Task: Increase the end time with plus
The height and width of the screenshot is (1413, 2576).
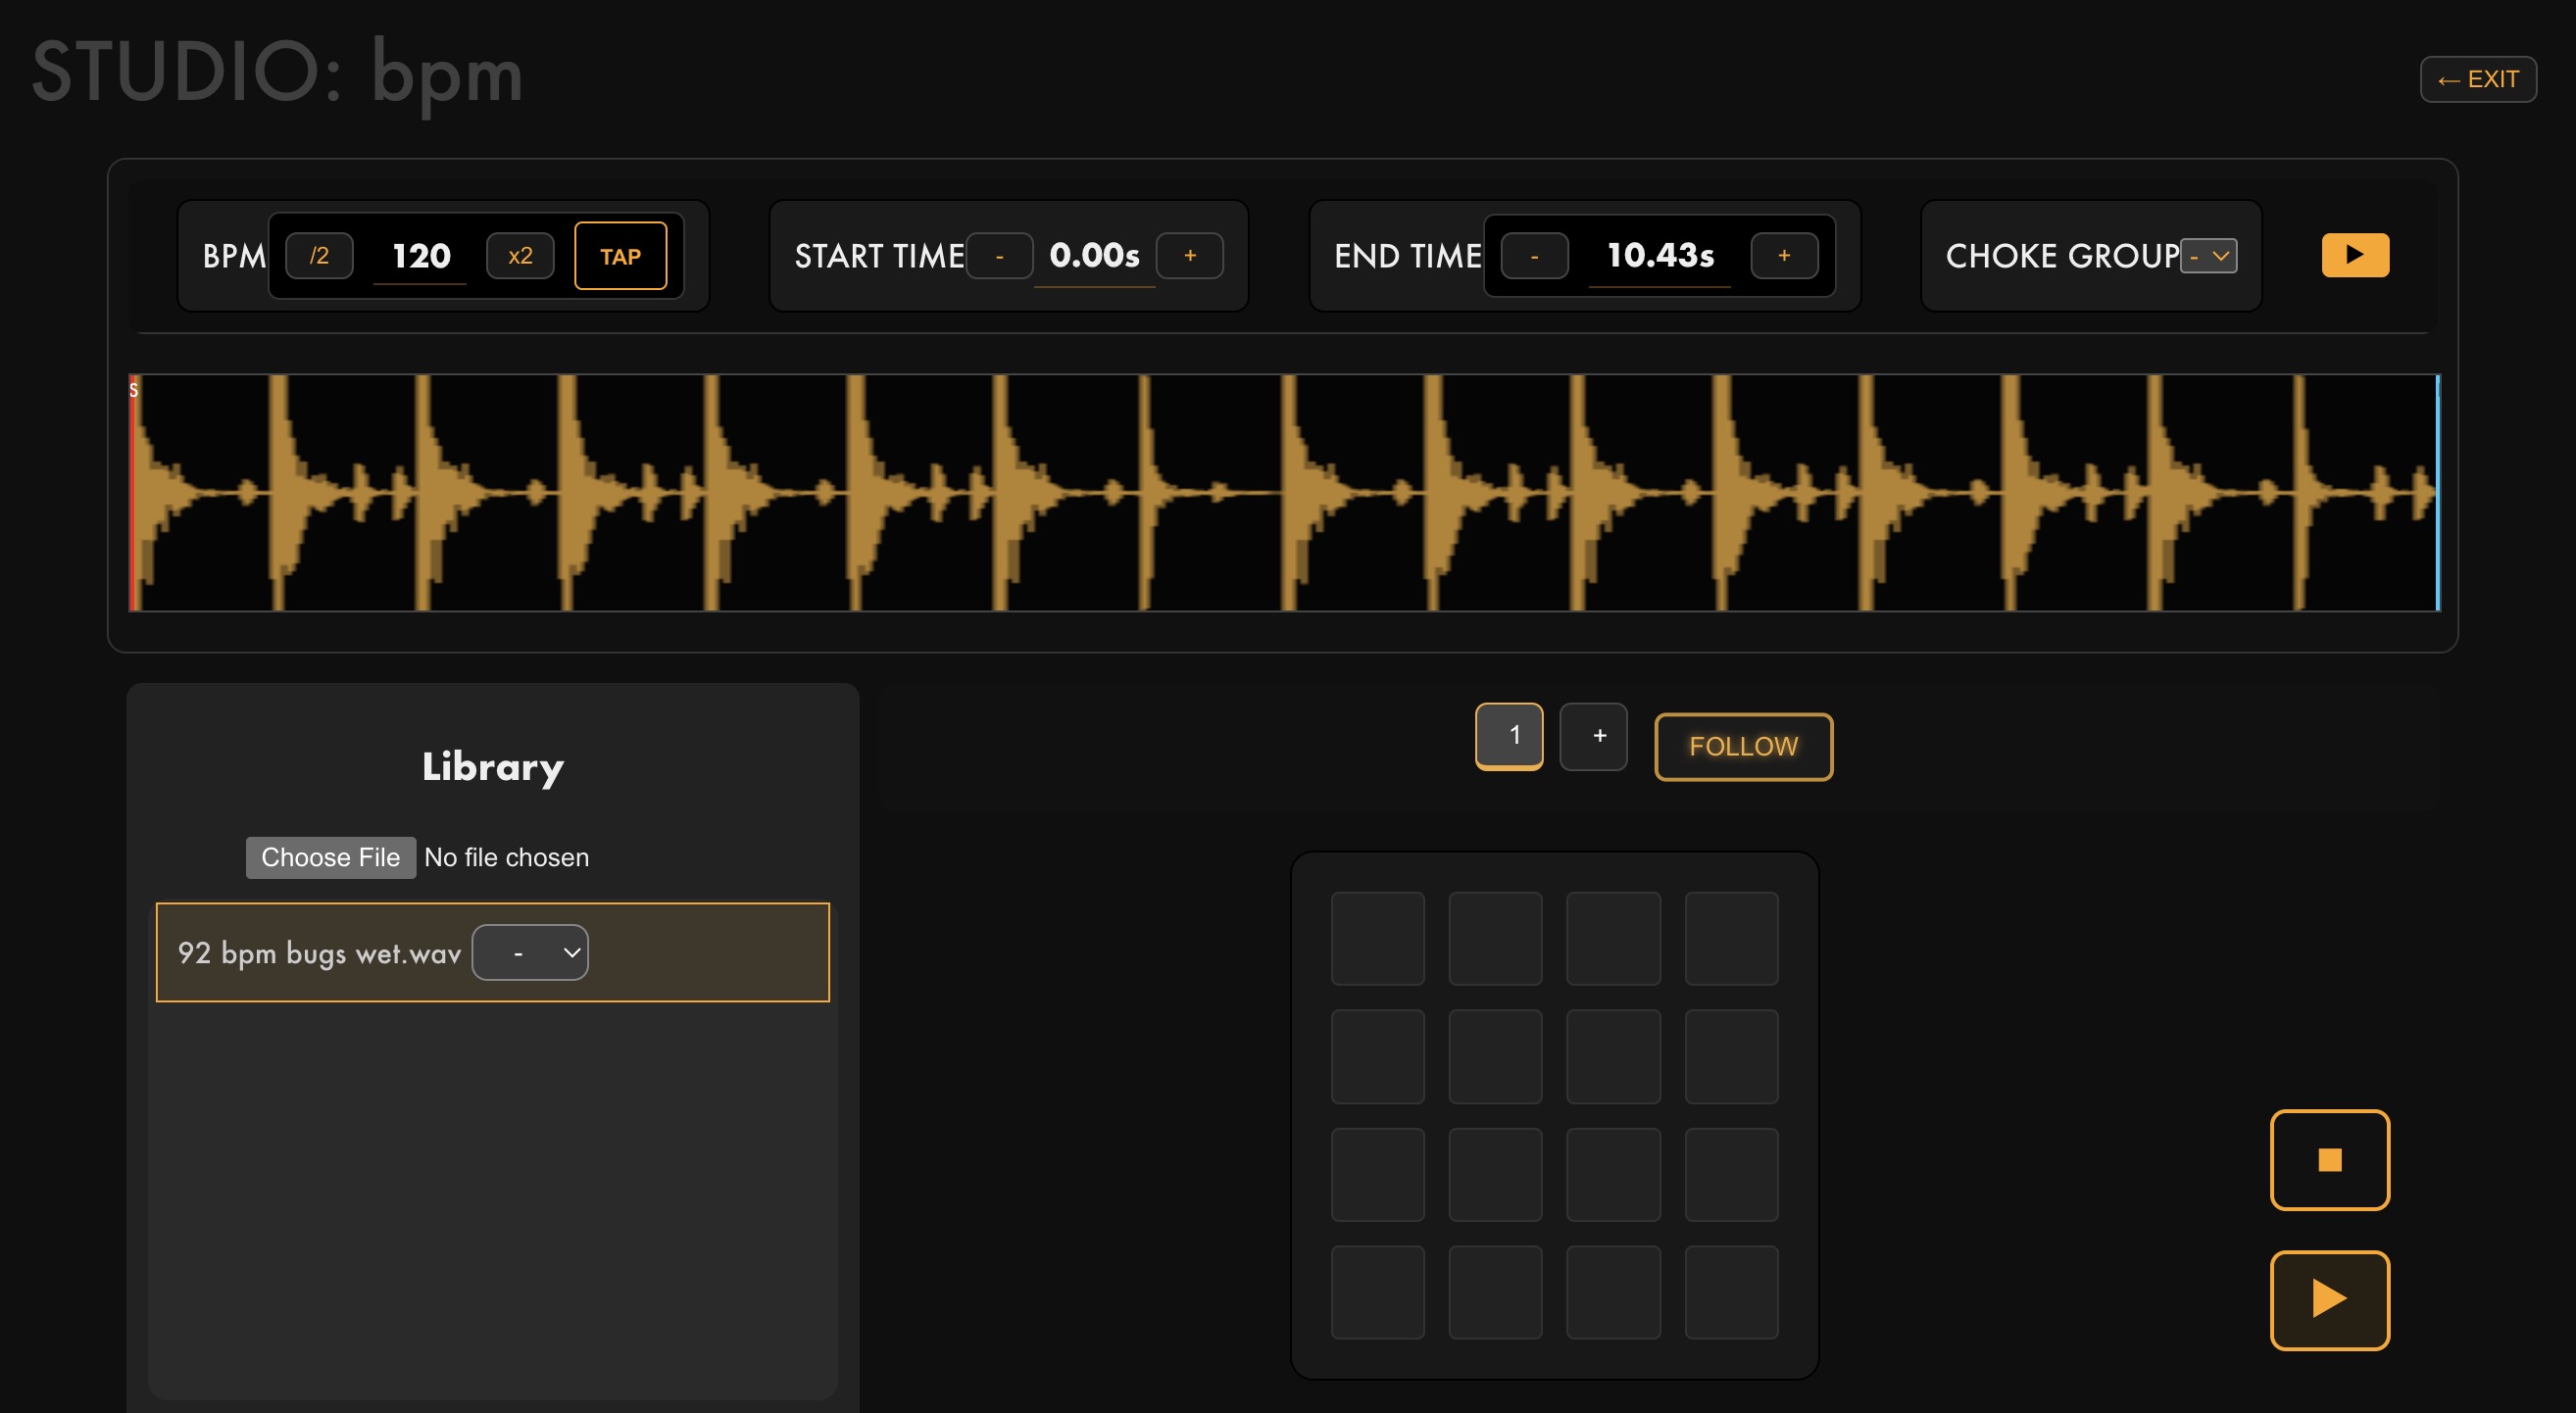Action: 1783,256
